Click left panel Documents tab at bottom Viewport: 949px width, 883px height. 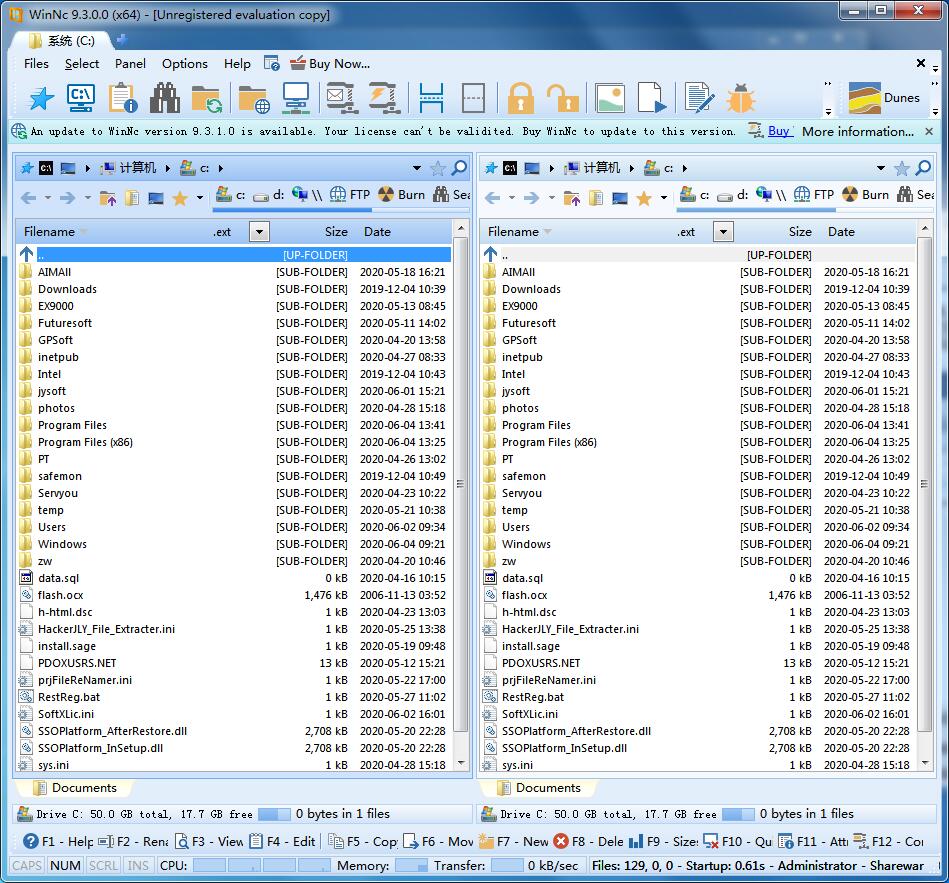tap(75, 787)
